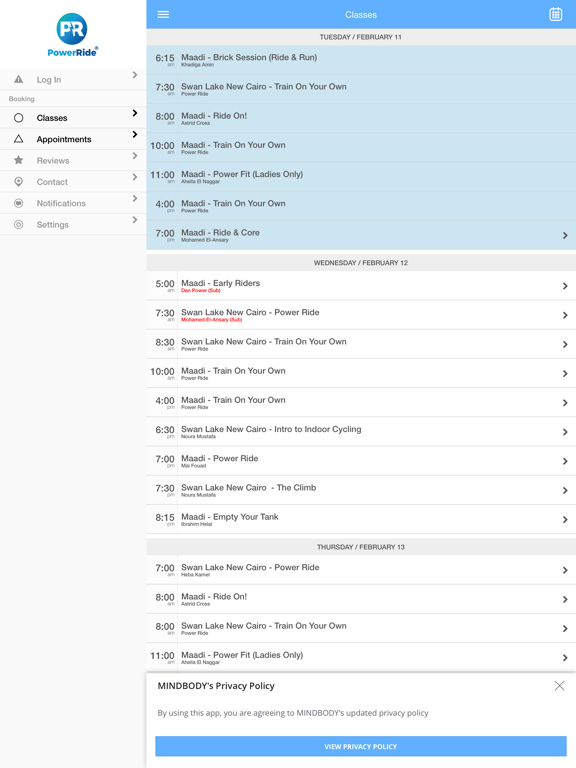
Task: Open Thursday 8:00 Maadi Ride On! class
Action: tap(361, 600)
